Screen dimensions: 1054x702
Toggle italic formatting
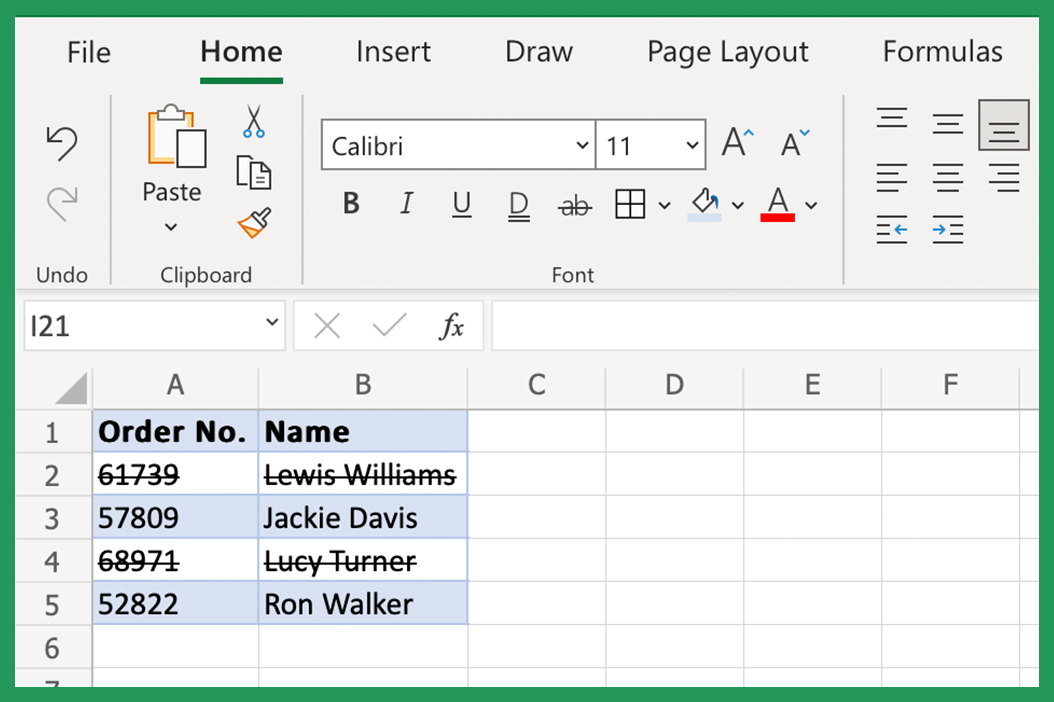[406, 203]
